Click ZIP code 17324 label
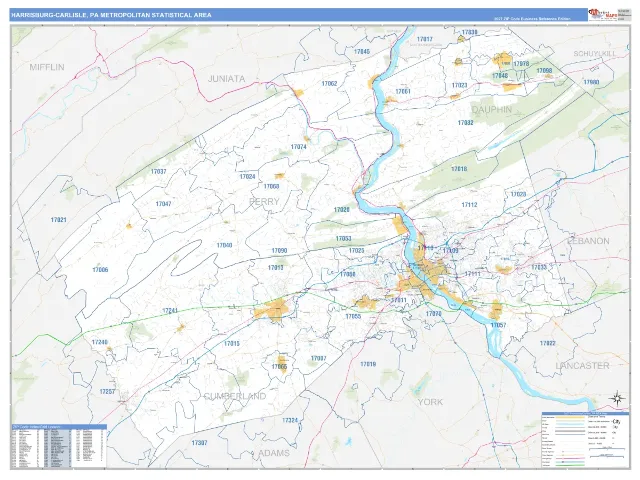640x480 pixels. coord(290,420)
